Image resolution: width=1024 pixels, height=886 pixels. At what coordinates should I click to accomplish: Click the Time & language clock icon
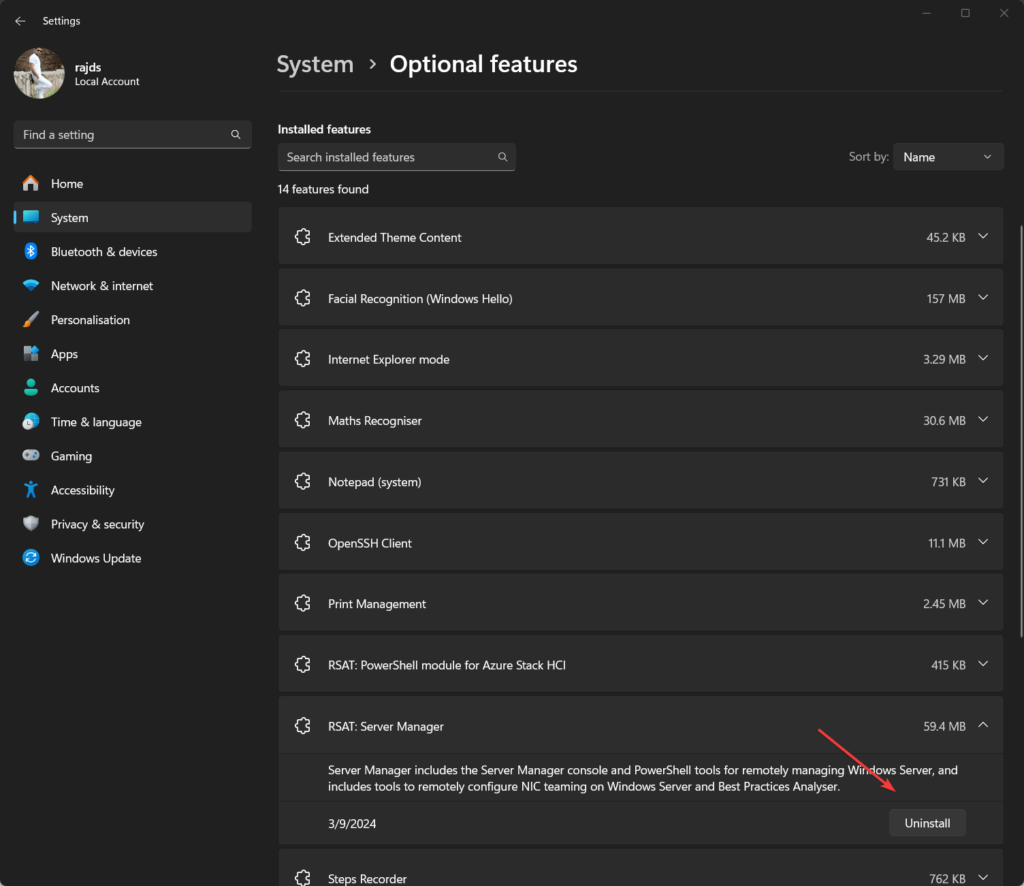[x=31, y=422]
